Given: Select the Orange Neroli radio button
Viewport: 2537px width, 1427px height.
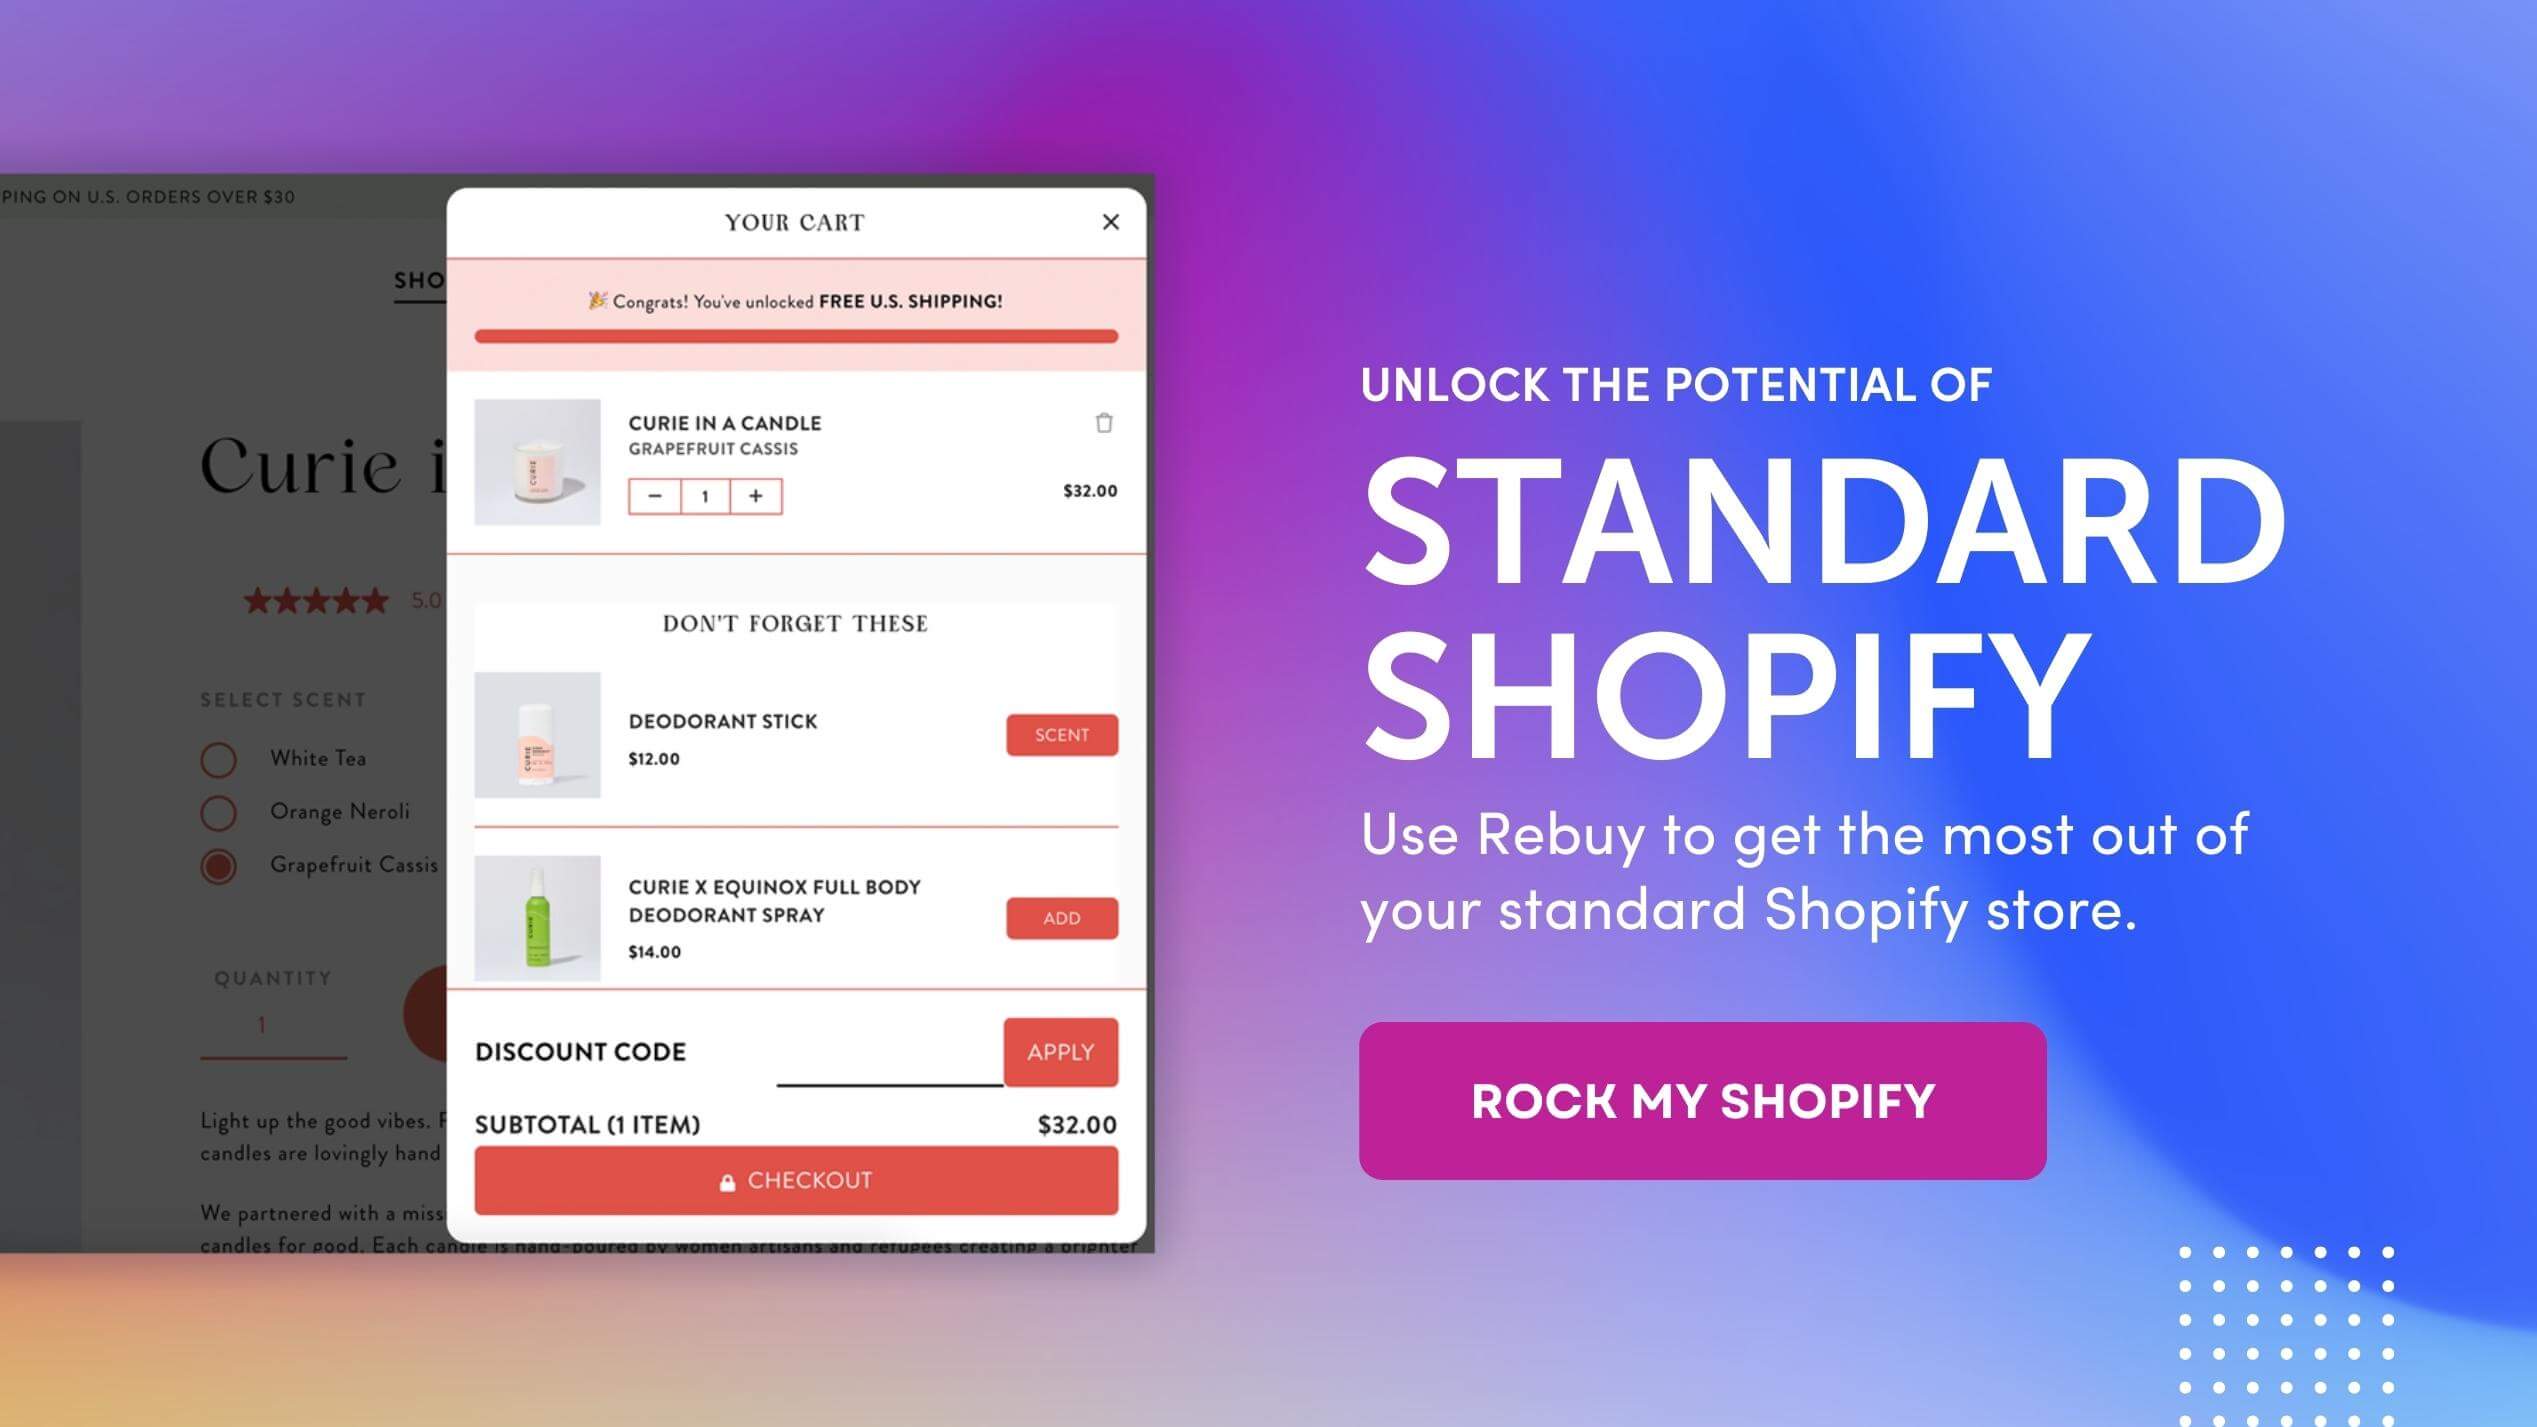Looking at the screenshot, I should (218, 810).
